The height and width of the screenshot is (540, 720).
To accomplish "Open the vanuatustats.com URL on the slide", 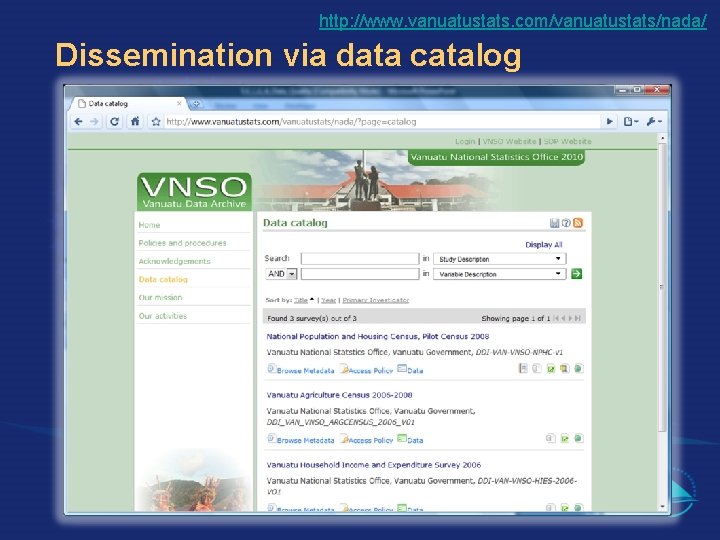I will tap(513, 21).
